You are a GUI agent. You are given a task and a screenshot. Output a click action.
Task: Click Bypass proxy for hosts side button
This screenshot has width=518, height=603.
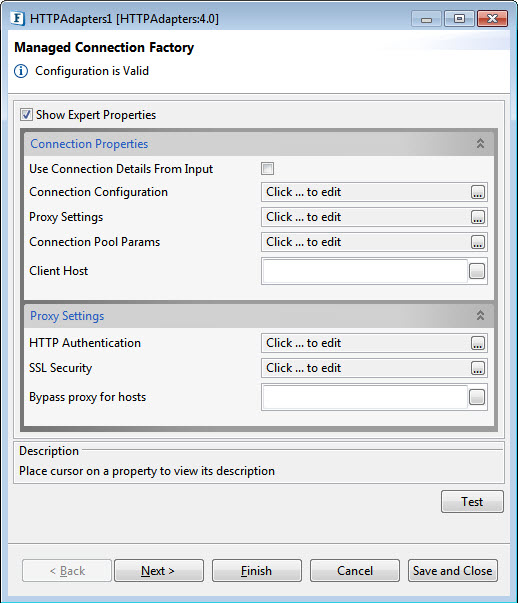click(477, 397)
